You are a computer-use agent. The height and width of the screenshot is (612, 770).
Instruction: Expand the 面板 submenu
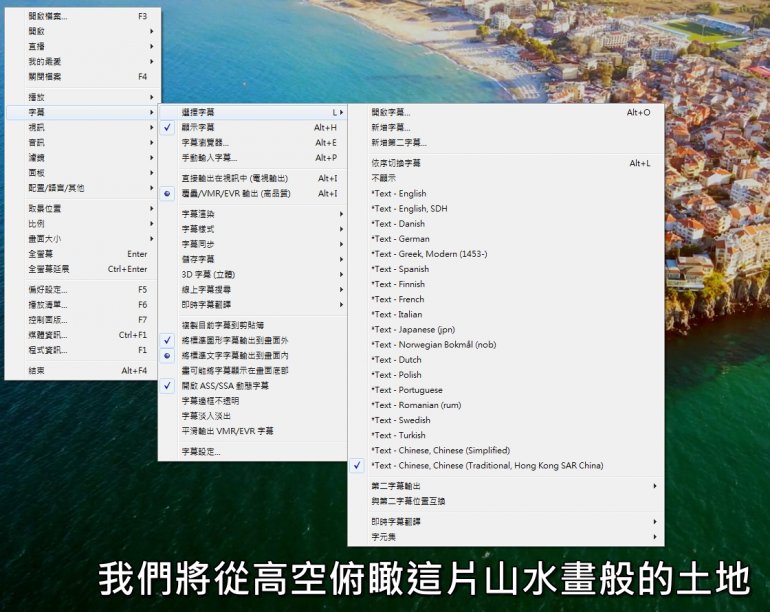82,173
